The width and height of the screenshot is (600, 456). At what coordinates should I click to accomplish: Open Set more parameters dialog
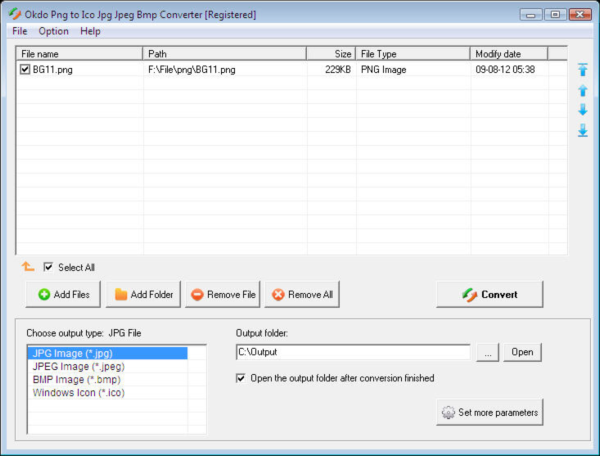click(489, 412)
